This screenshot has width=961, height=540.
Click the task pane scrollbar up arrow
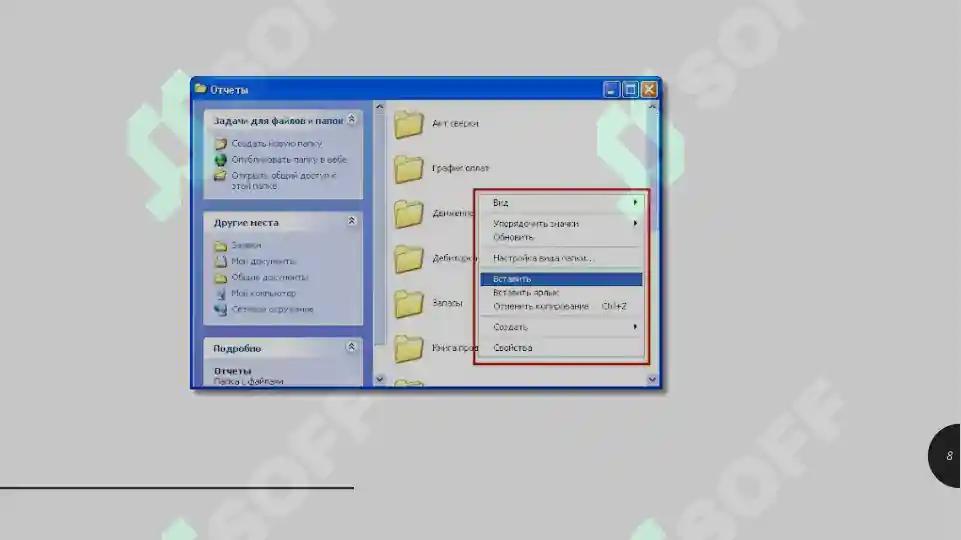(379, 107)
